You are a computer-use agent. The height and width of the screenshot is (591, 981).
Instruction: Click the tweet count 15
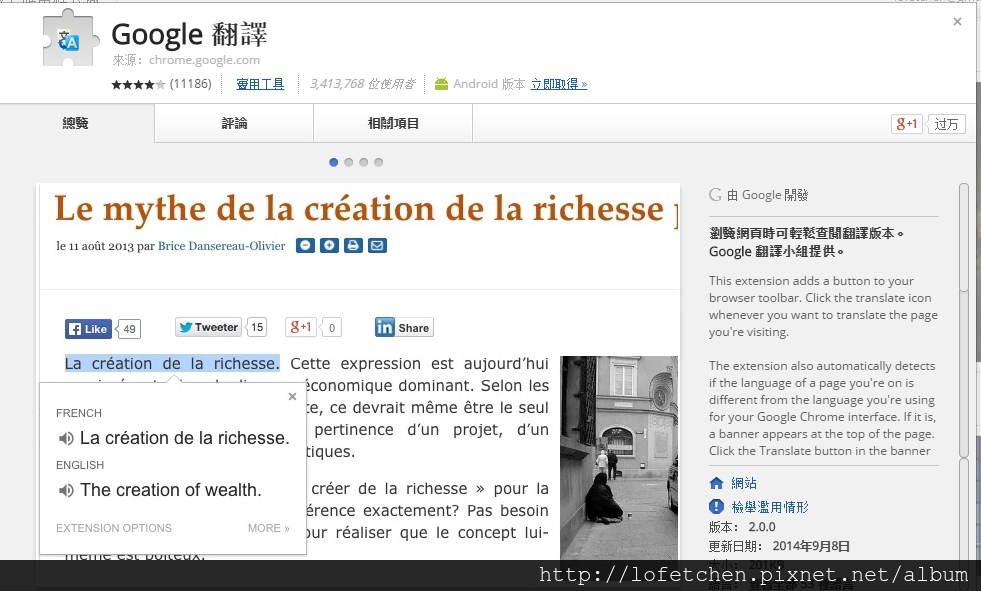point(257,327)
